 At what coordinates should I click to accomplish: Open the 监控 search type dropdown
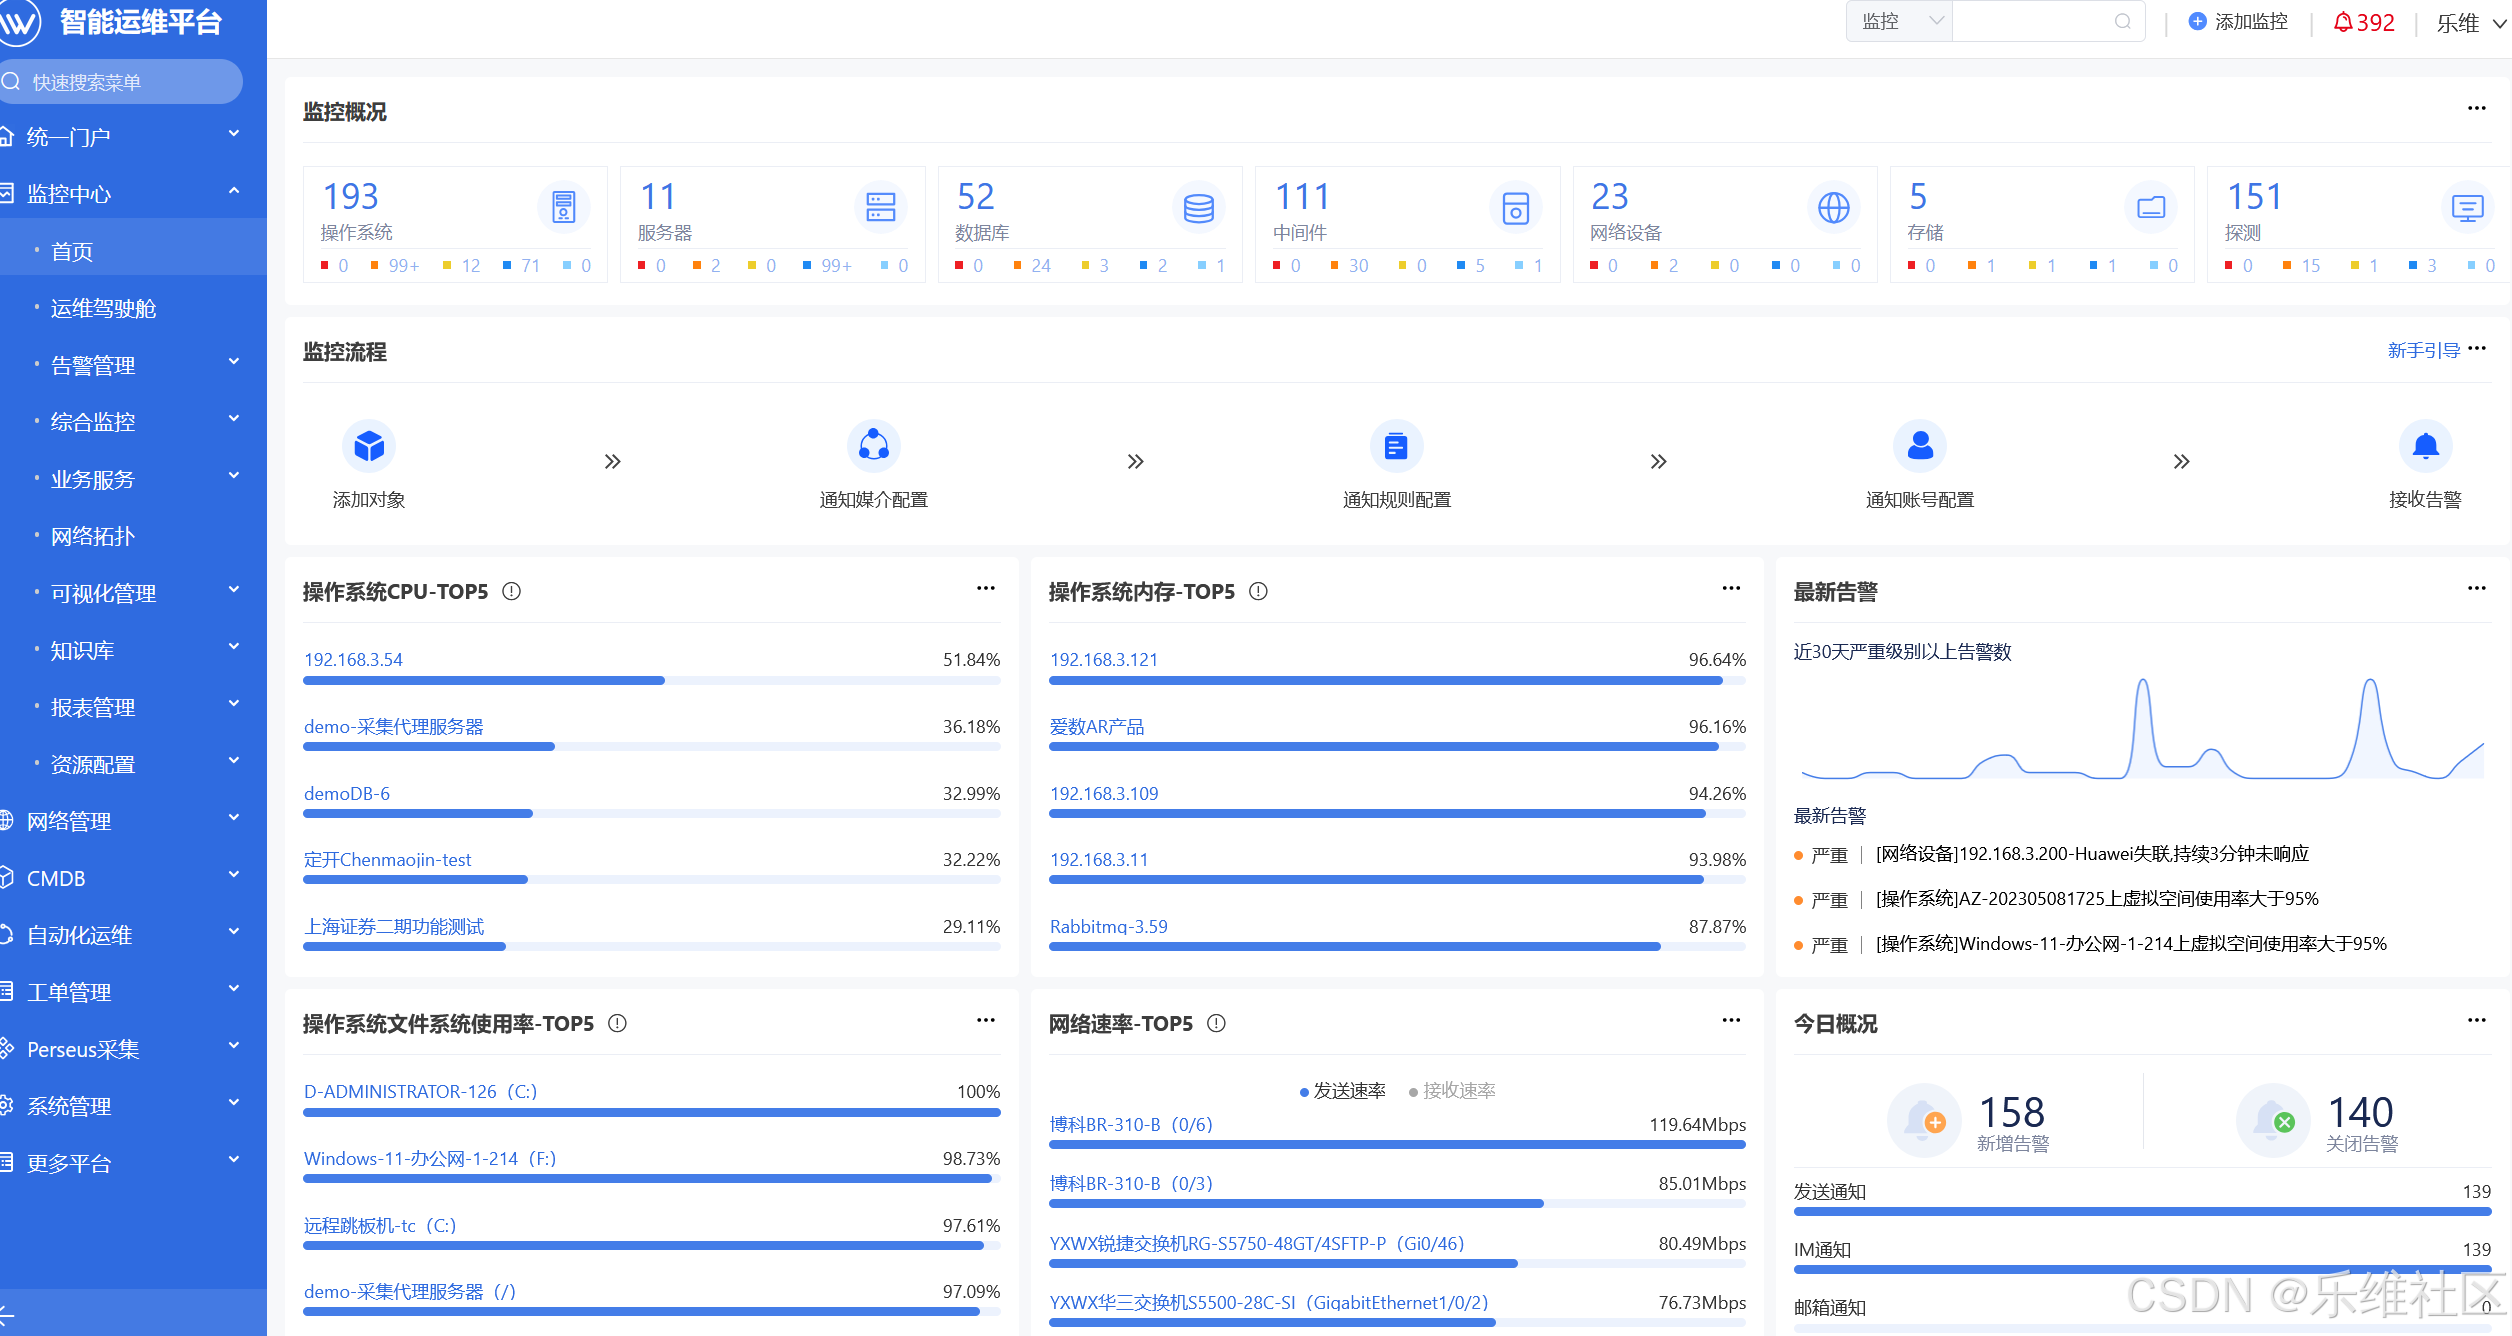(1899, 21)
